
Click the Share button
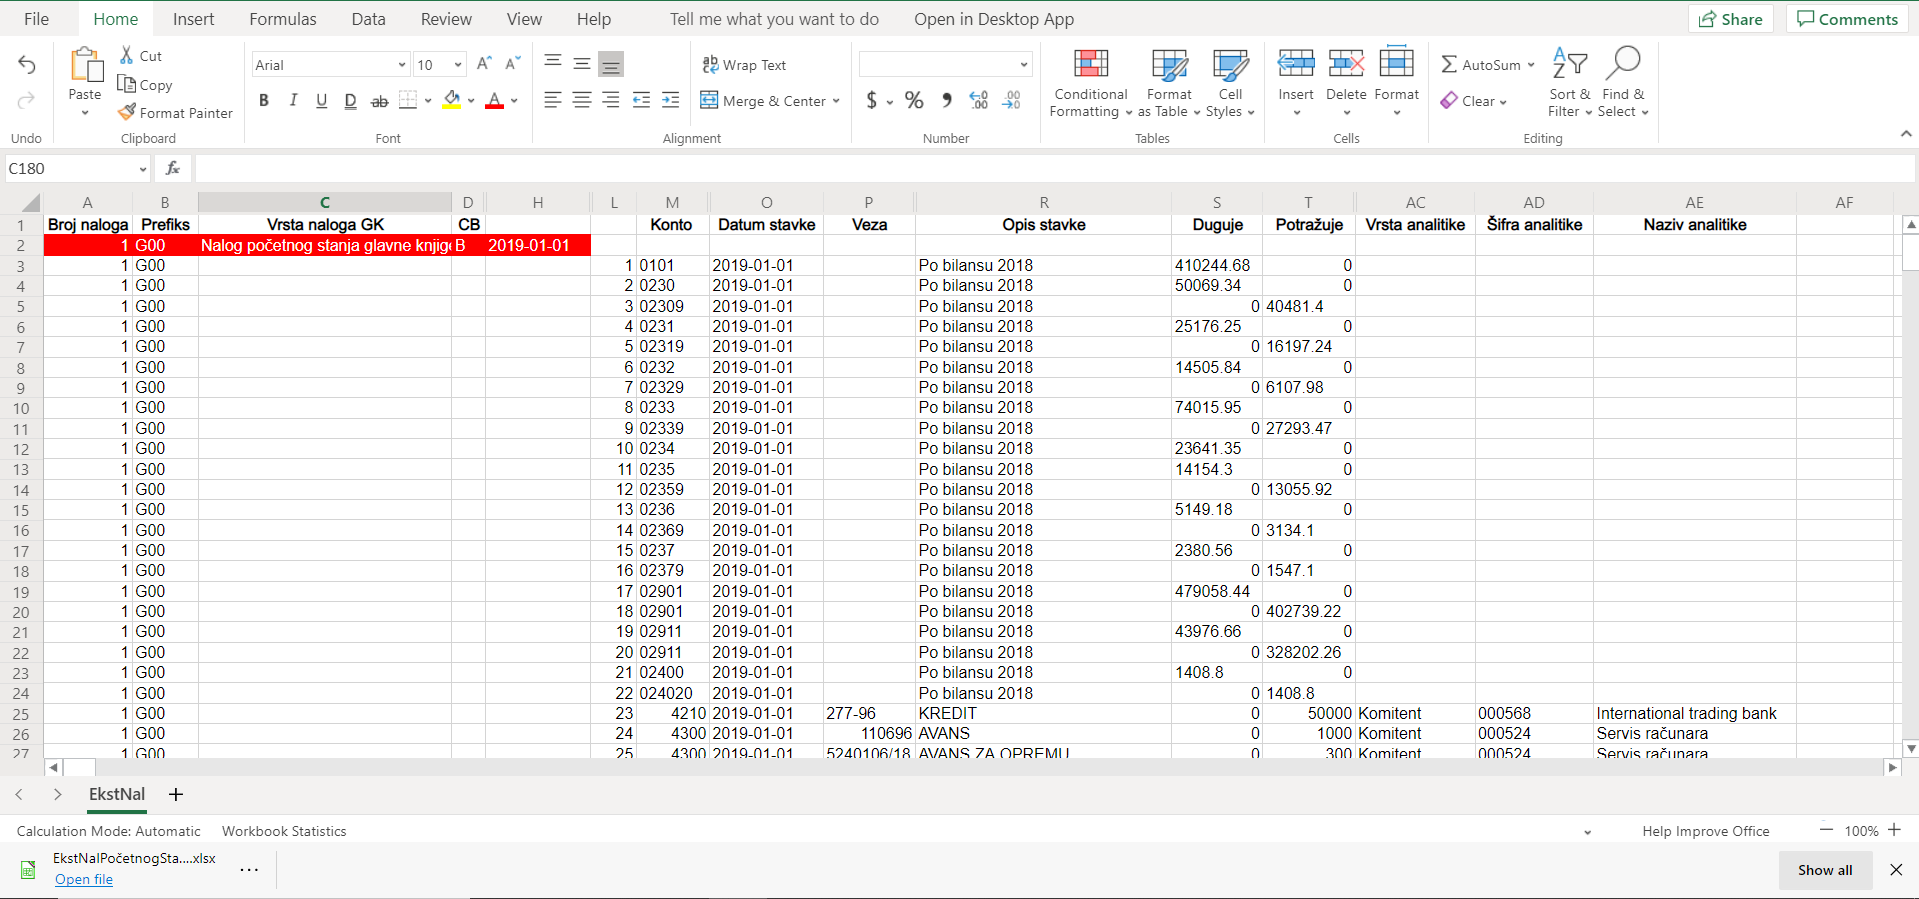click(1731, 19)
